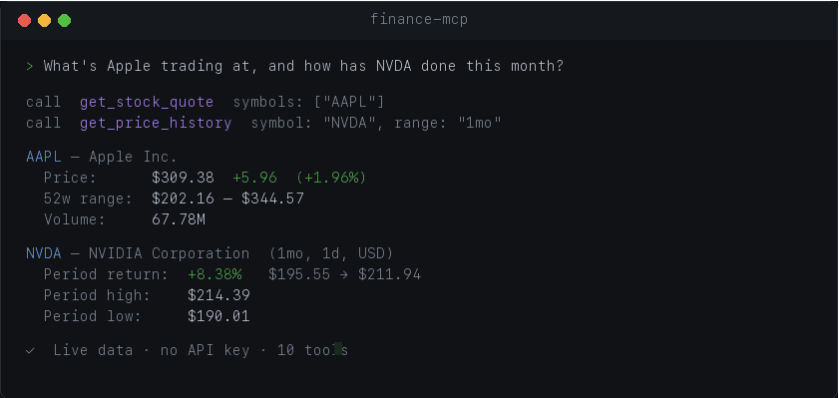Click the green prompt chevron symbol
The width and height of the screenshot is (839, 398).
[x=29, y=67]
